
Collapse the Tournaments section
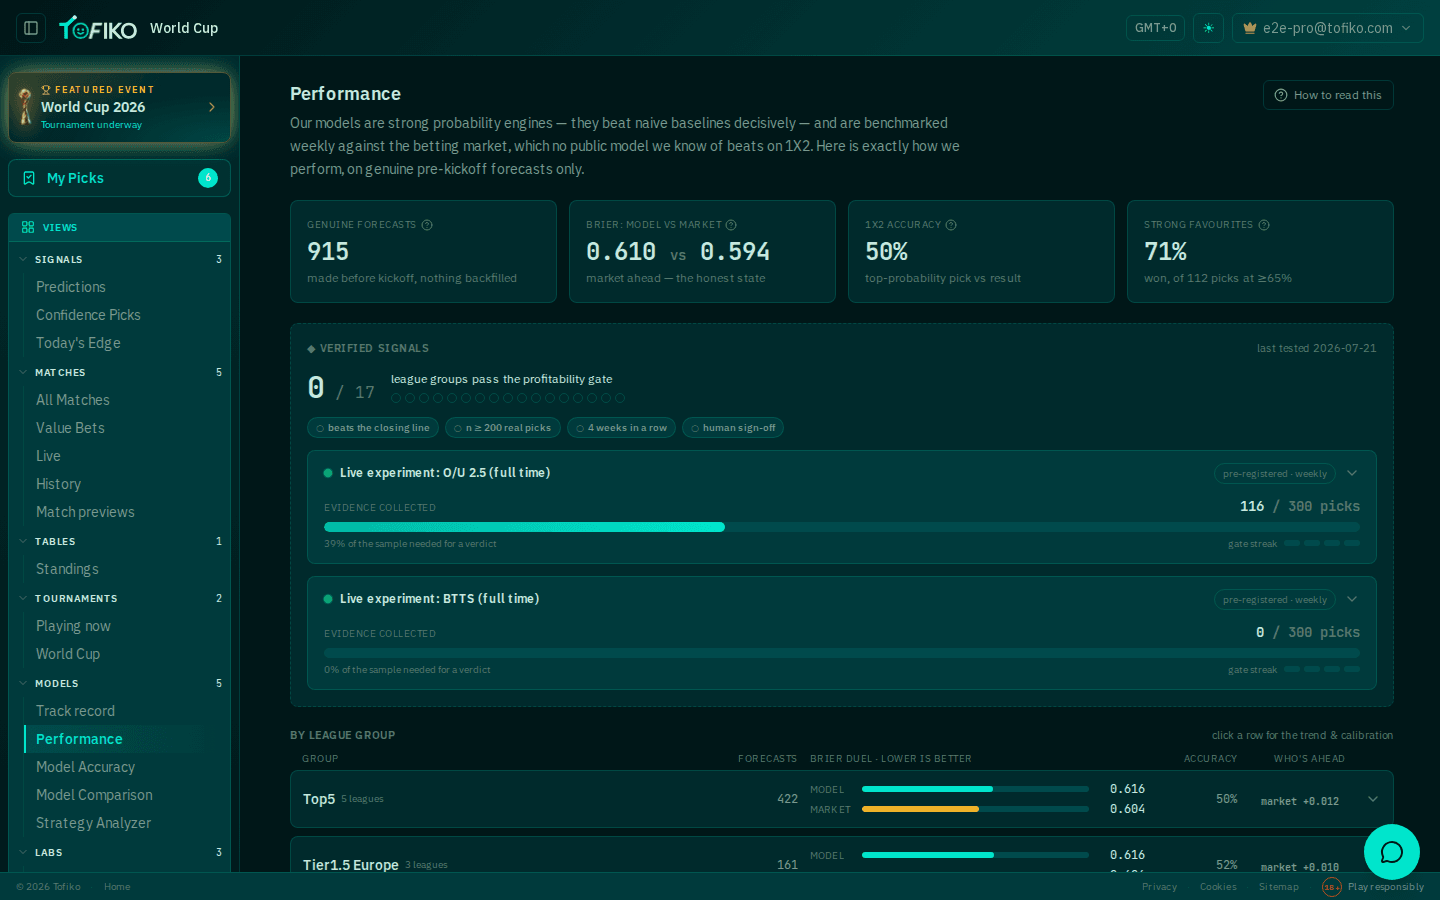tap(119, 598)
